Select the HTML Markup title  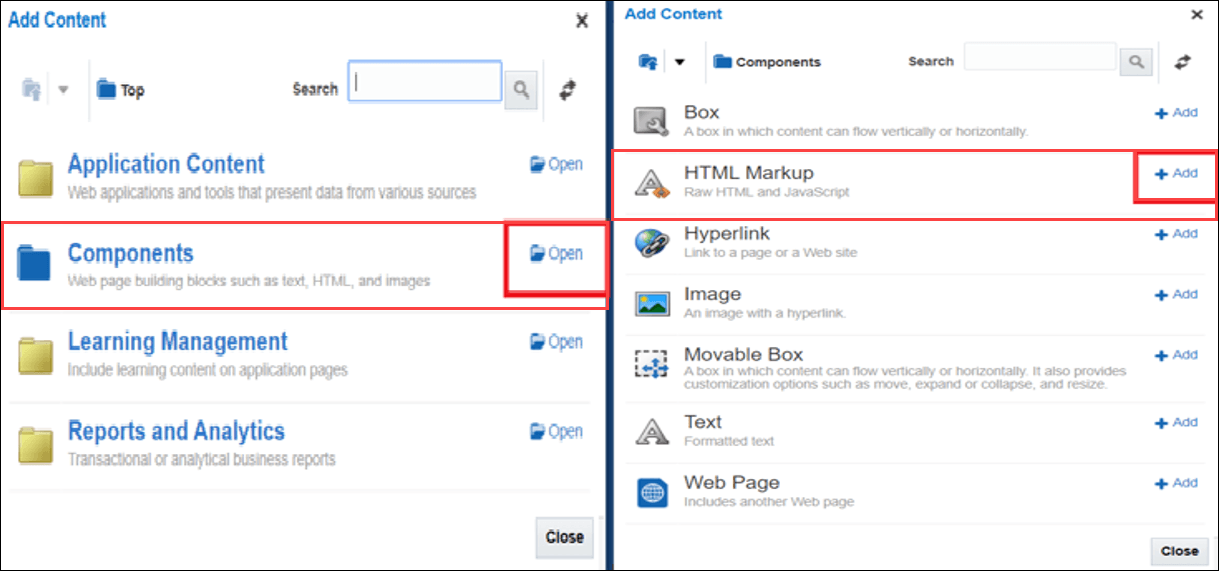749,173
